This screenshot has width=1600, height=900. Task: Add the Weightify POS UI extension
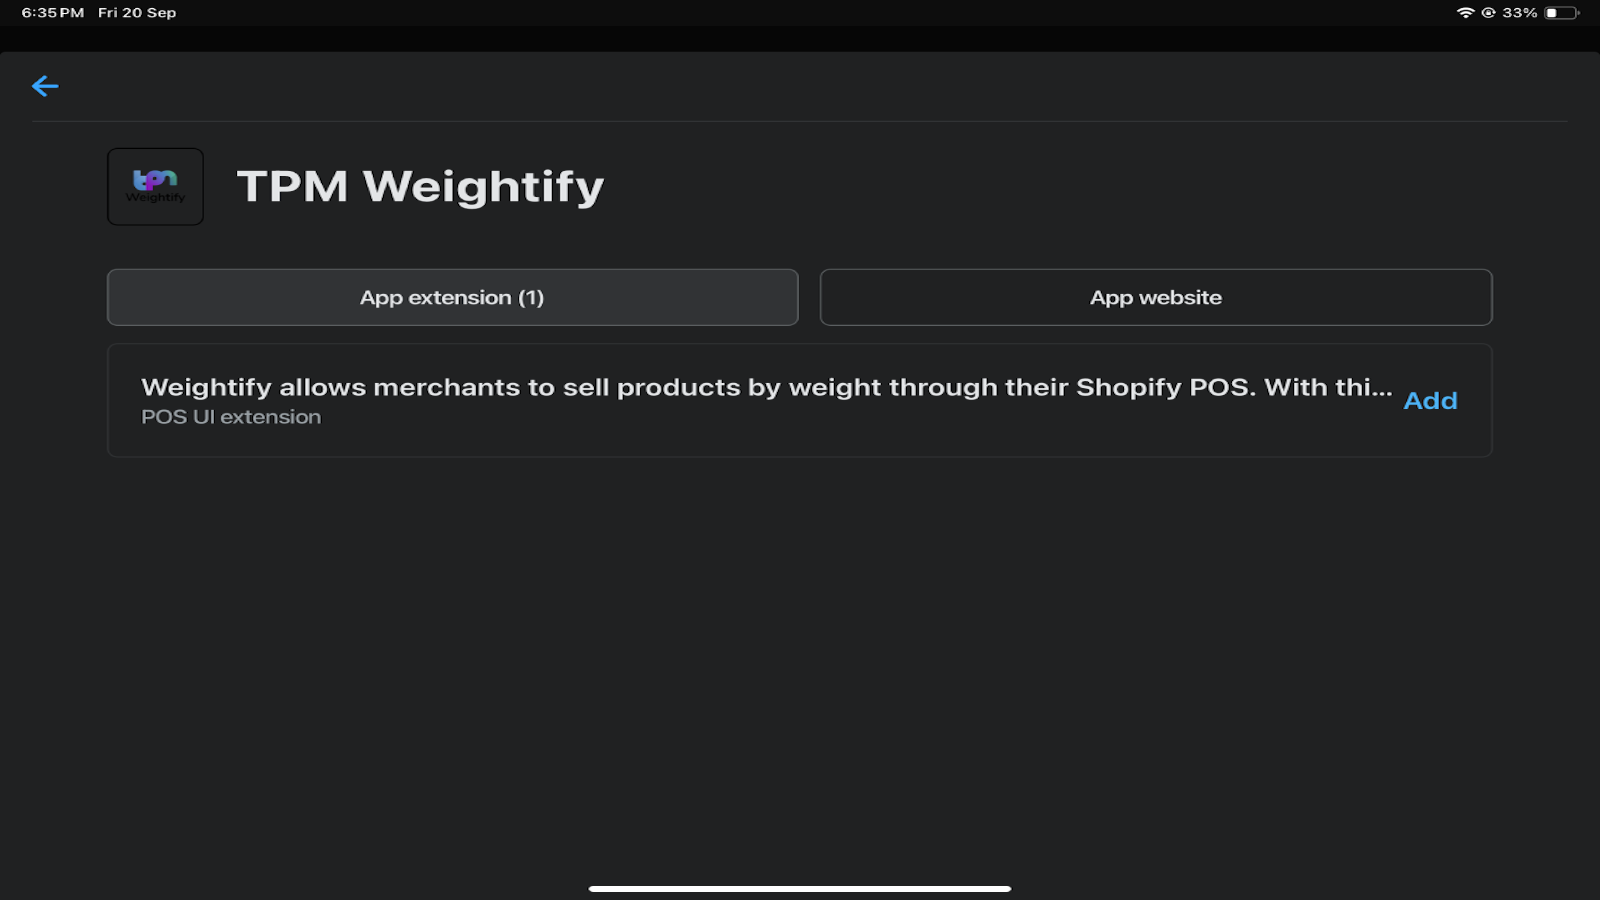(1430, 401)
